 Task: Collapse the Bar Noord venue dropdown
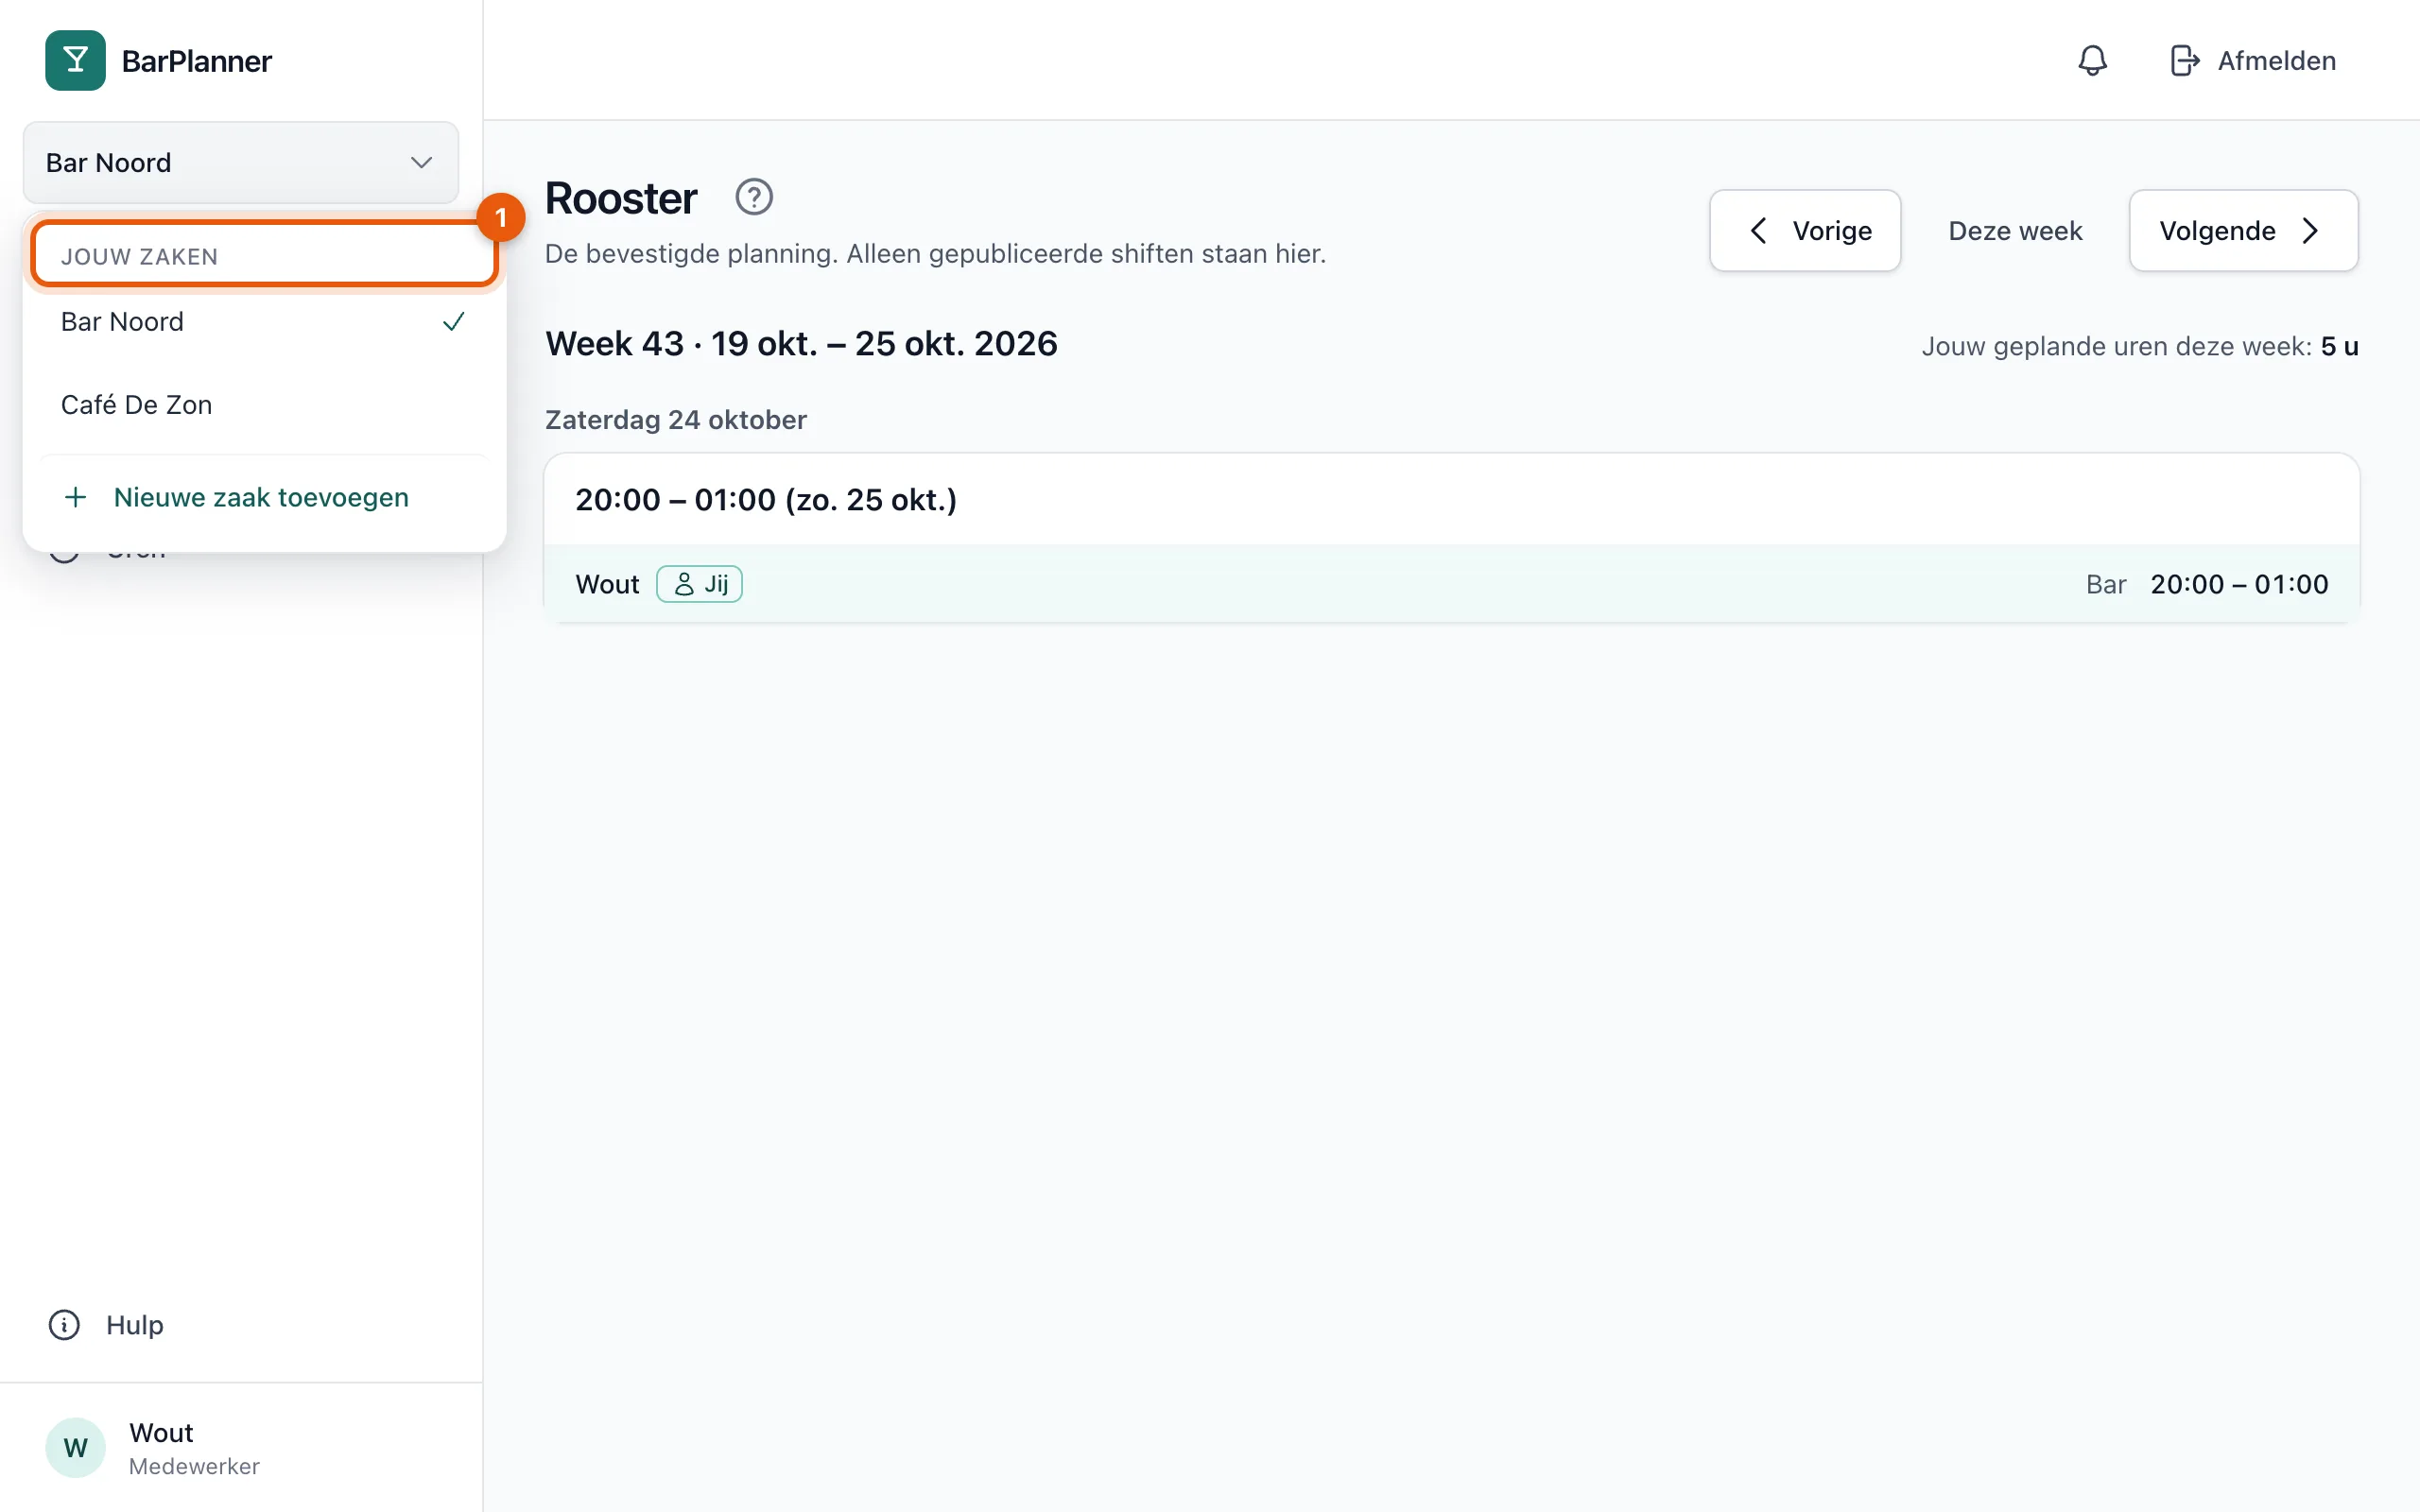click(x=241, y=162)
